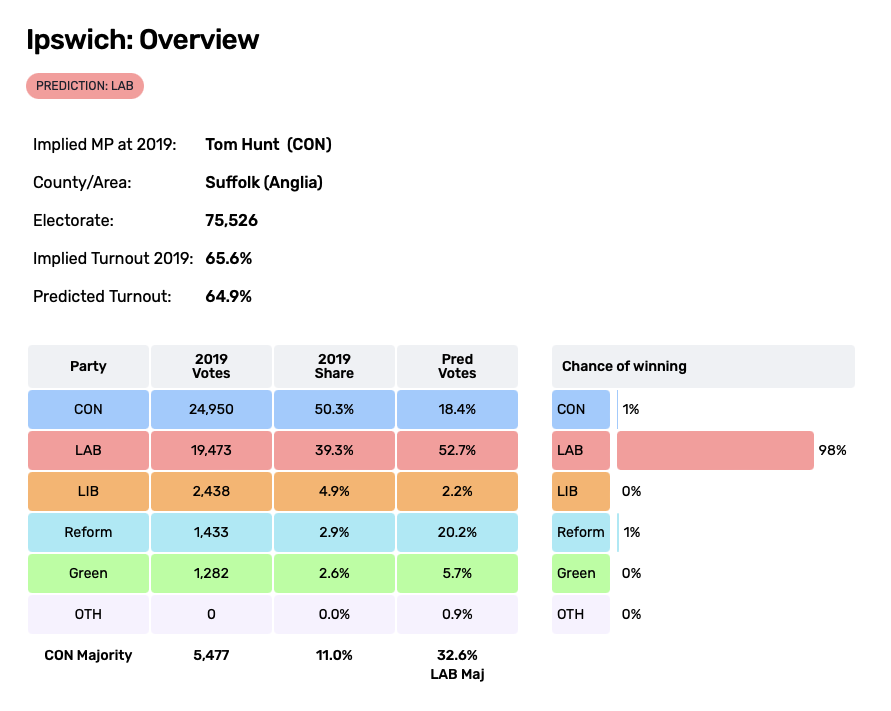
Task: Click the PREDICTION: LAB badge
Action: click(x=85, y=86)
